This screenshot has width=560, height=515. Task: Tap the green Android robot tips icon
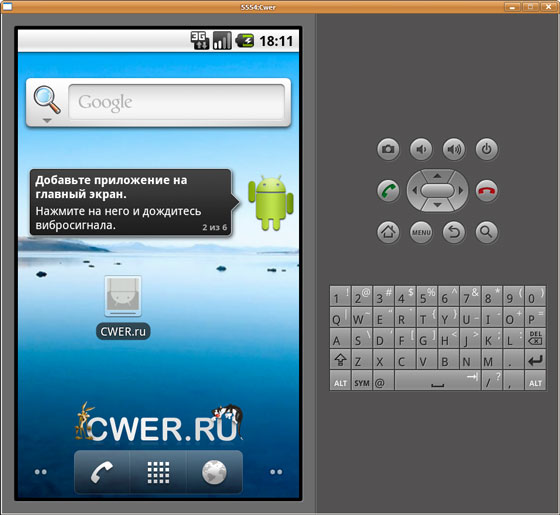pyautogui.click(x=271, y=202)
